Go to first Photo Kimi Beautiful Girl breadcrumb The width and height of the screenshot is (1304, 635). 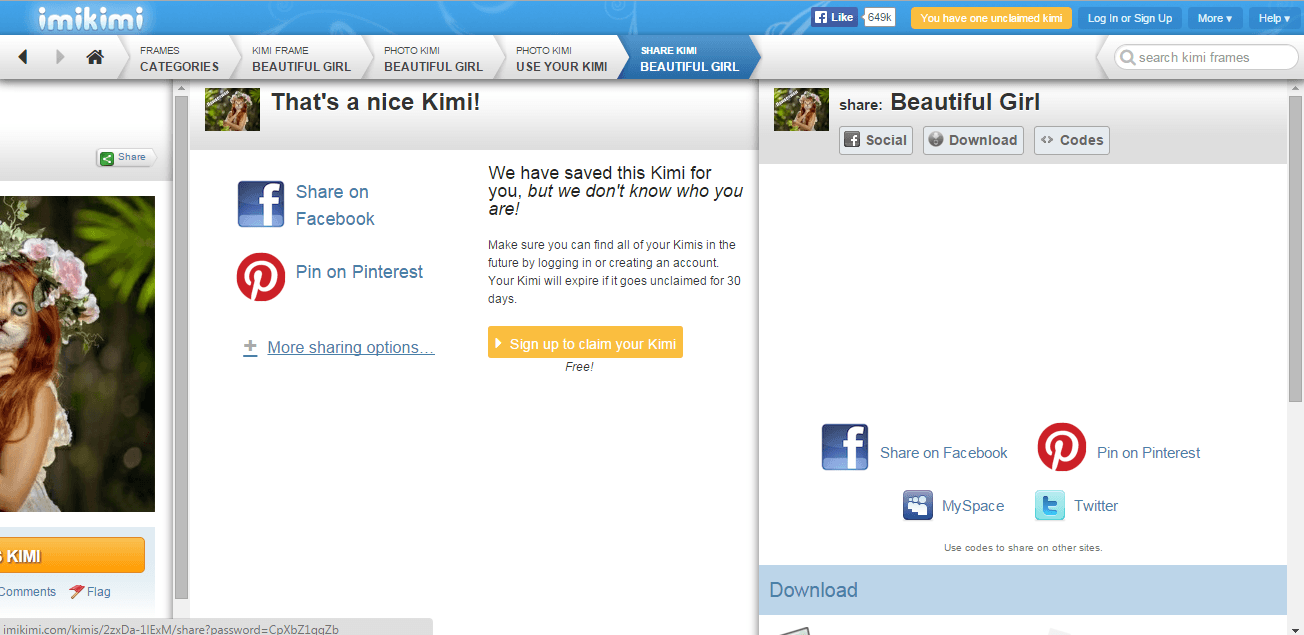433,58
